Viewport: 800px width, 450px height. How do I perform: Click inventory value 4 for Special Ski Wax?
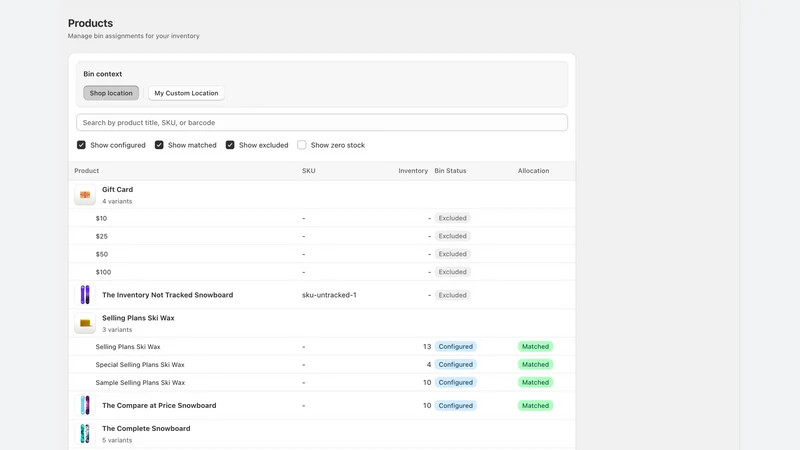point(429,365)
